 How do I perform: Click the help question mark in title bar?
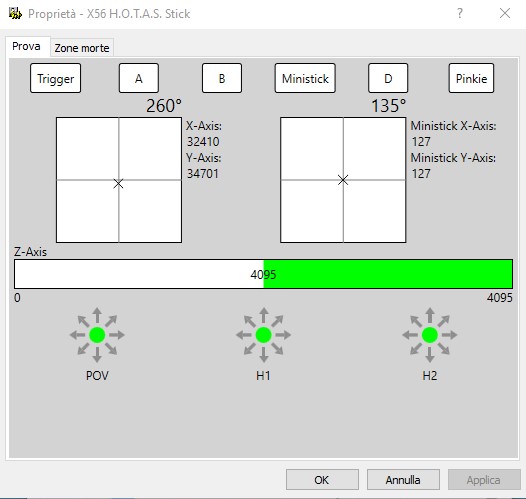click(460, 13)
